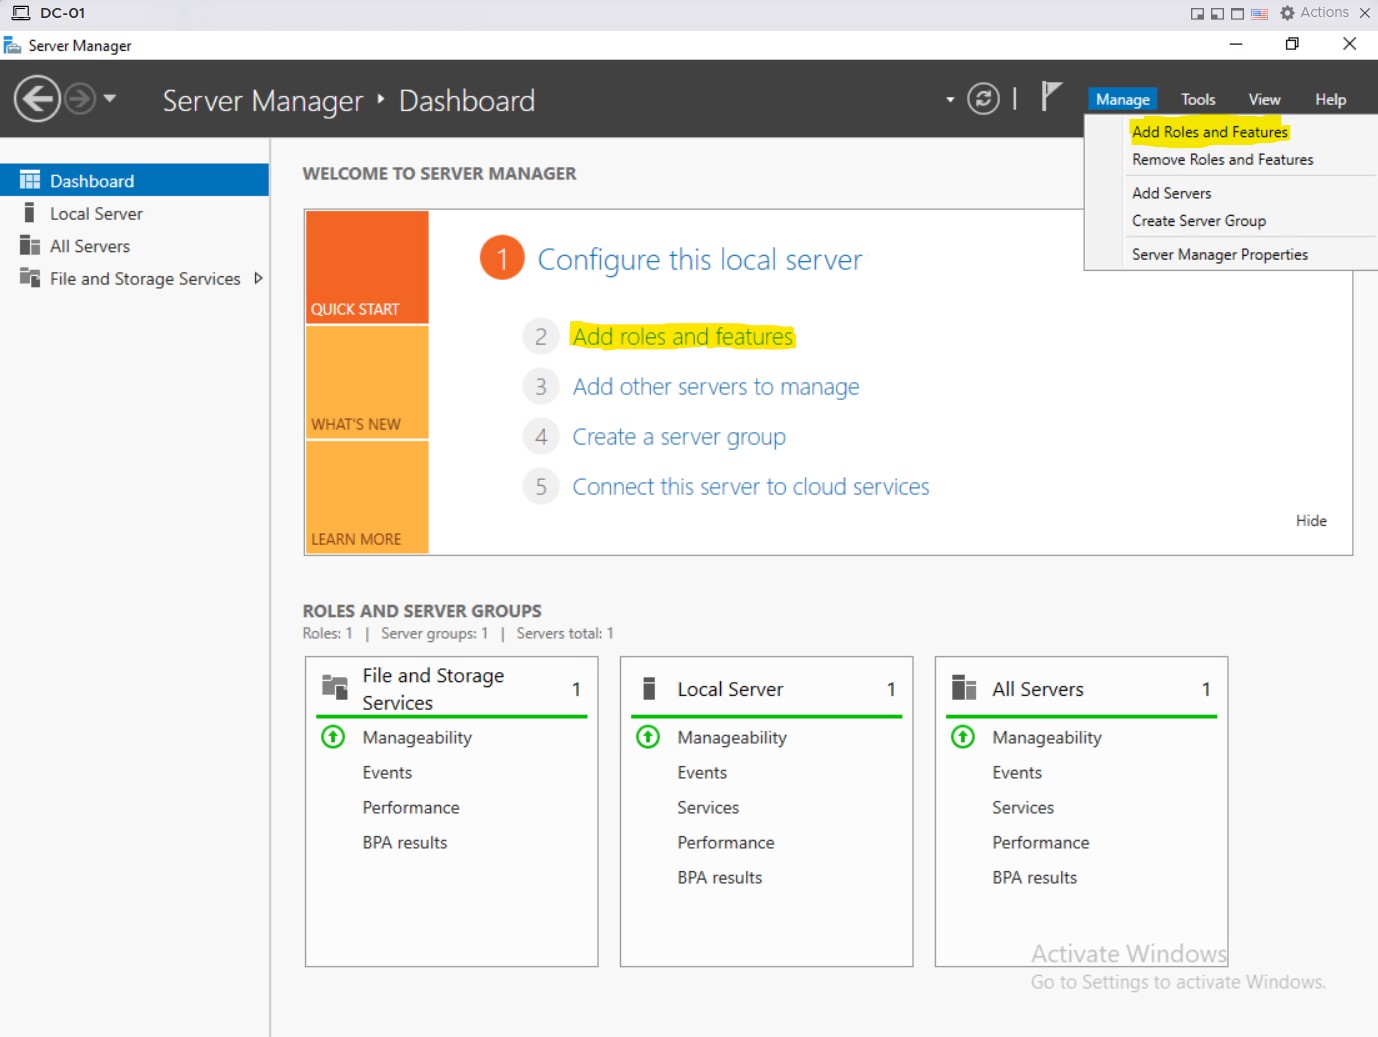Open the Notifications flag icon
Image resolution: width=1378 pixels, height=1037 pixels.
(x=1050, y=96)
